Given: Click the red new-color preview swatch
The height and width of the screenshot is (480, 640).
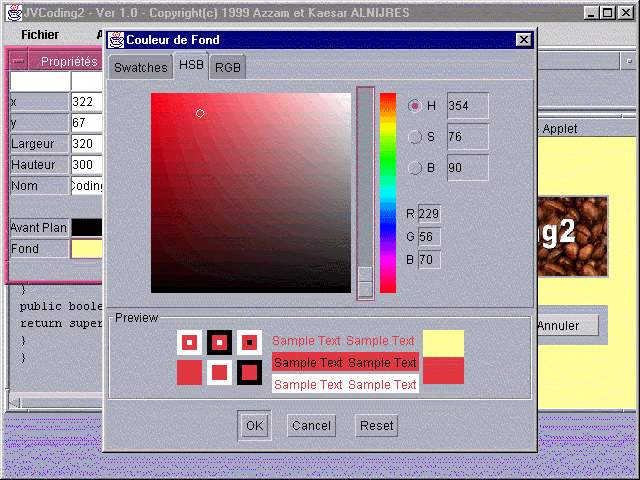Looking at the screenshot, I should click(x=443, y=371).
